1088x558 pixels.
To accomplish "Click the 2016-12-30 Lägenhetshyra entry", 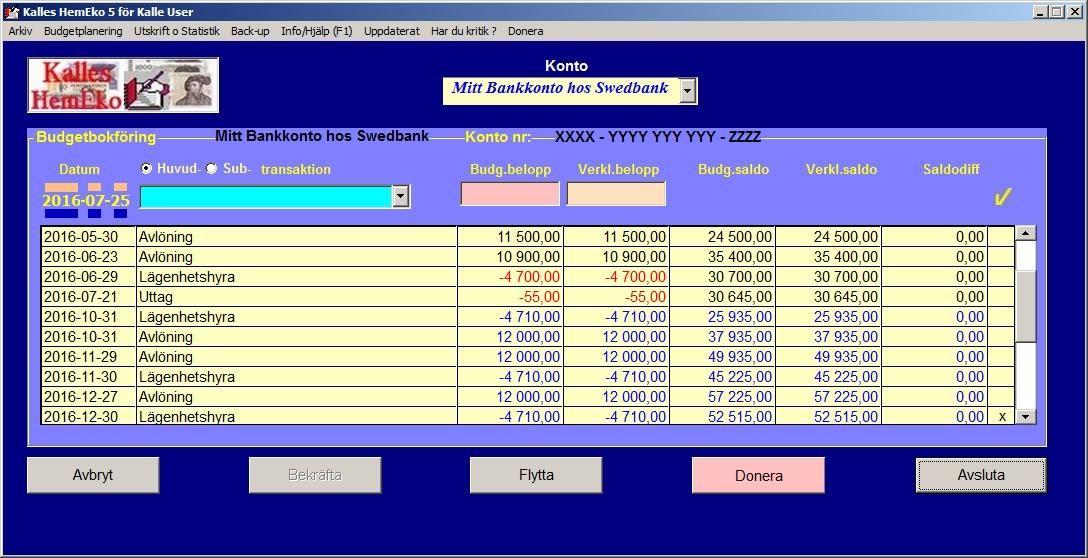I will [527, 416].
